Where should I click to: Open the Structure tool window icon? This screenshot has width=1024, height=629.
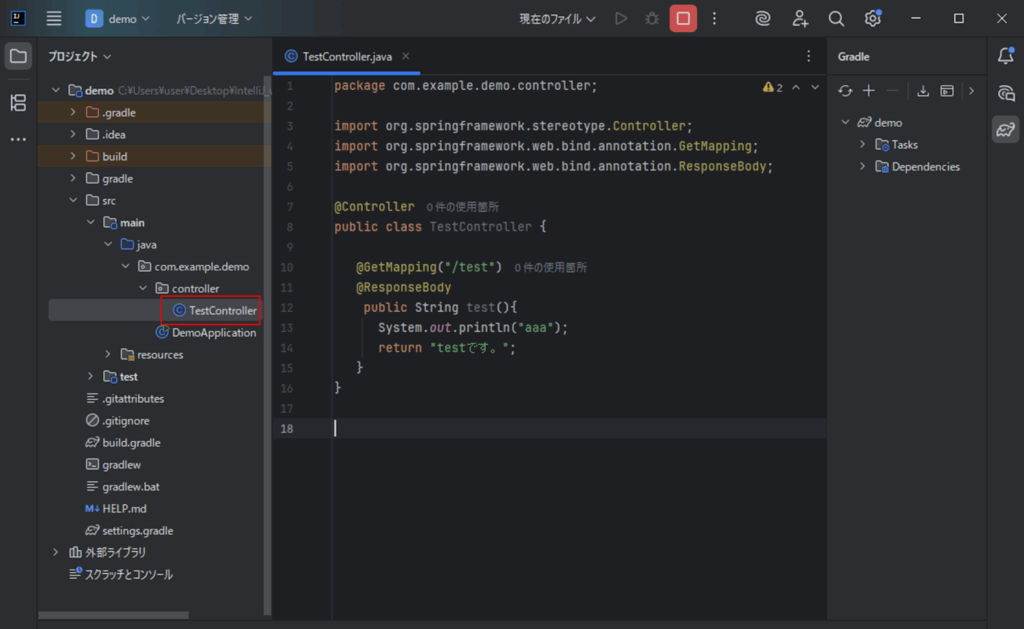18,103
